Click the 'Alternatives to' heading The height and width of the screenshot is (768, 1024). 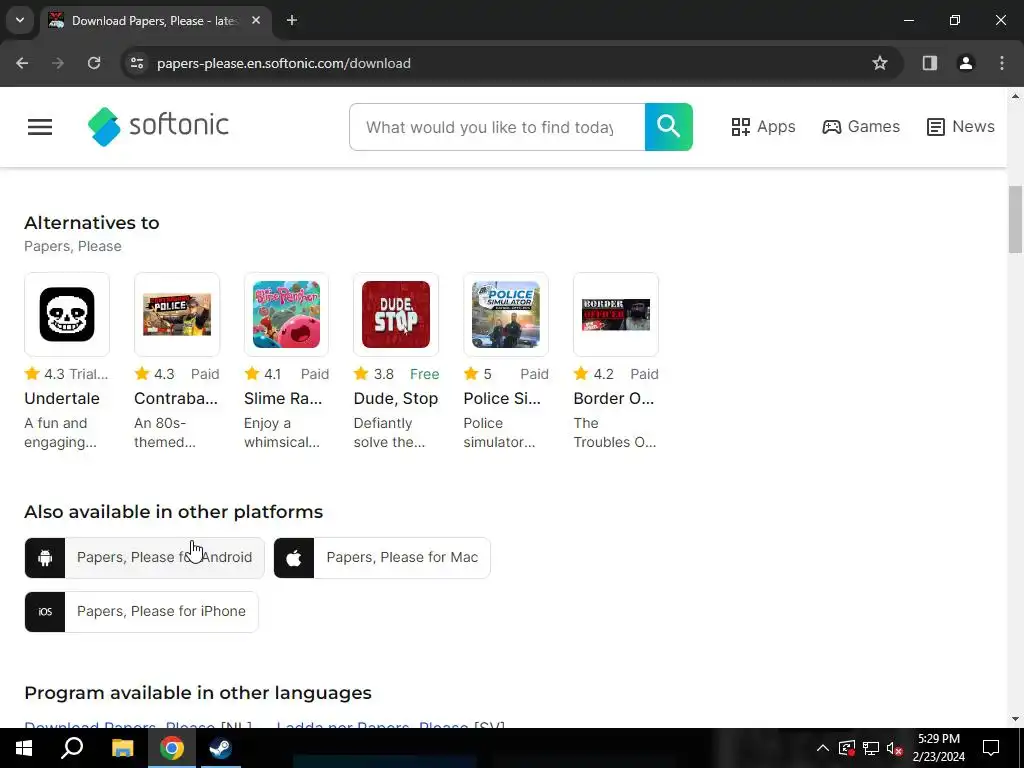(x=92, y=223)
